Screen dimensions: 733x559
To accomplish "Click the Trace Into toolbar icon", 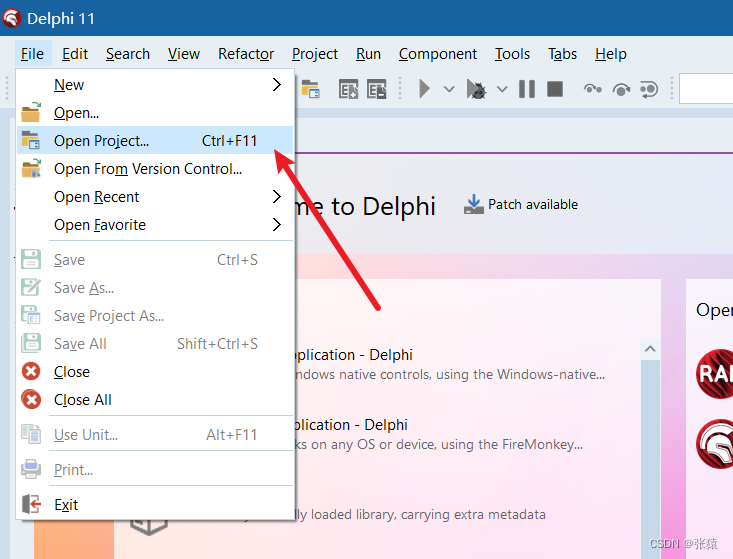I will [x=593, y=89].
